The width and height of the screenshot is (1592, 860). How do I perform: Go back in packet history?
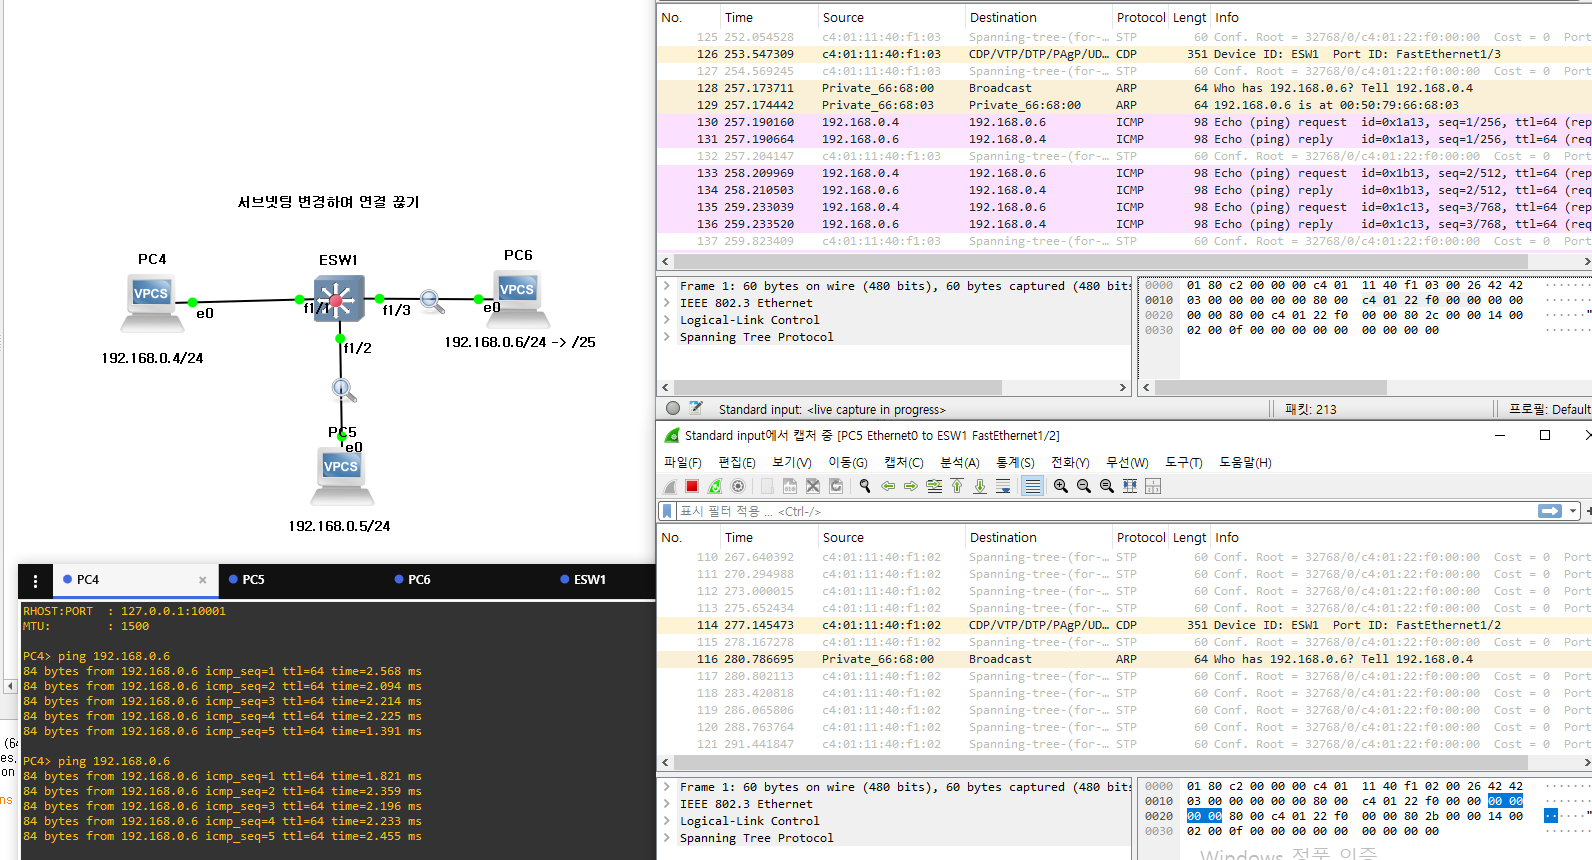pyautogui.click(x=888, y=486)
